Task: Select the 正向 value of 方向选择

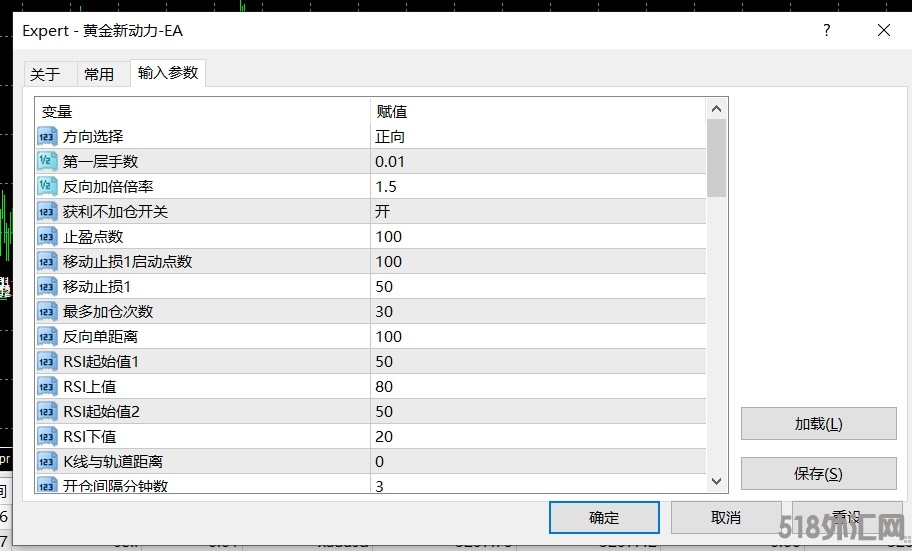Action: point(390,137)
